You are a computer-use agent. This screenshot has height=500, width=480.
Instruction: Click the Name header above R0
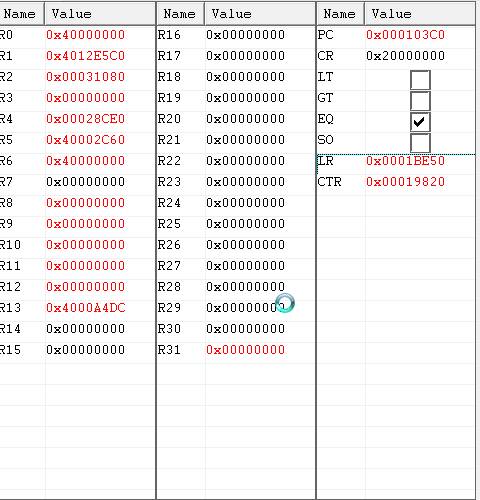(x=22, y=14)
